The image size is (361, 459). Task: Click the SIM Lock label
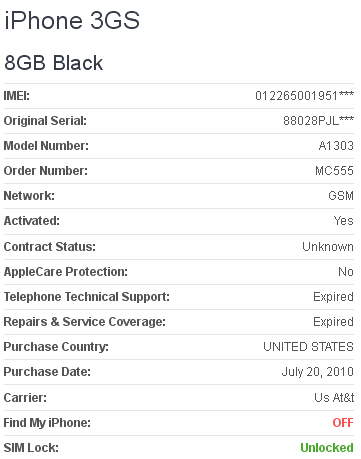tap(31, 448)
